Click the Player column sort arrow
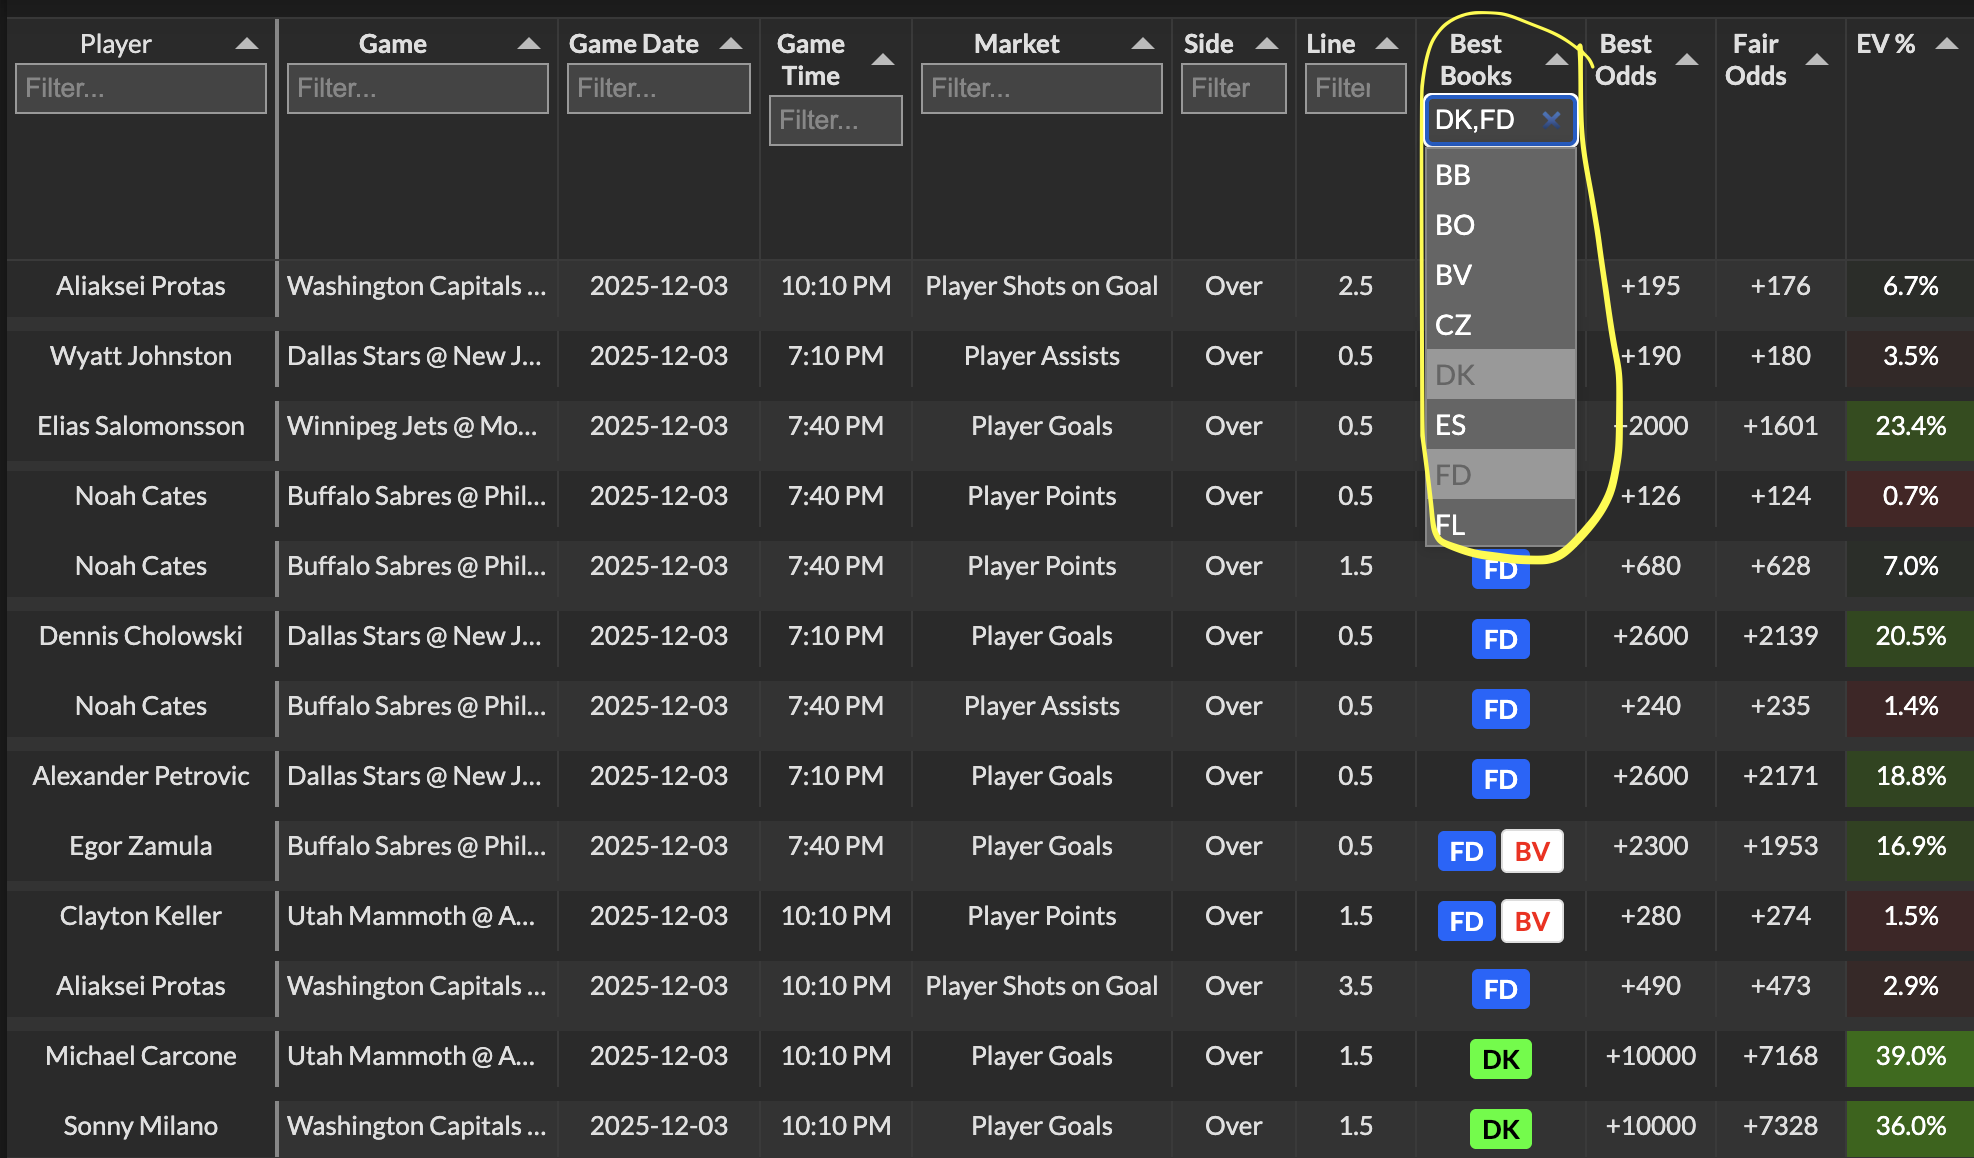The width and height of the screenshot is (1974, 1158). click(246, 44)
